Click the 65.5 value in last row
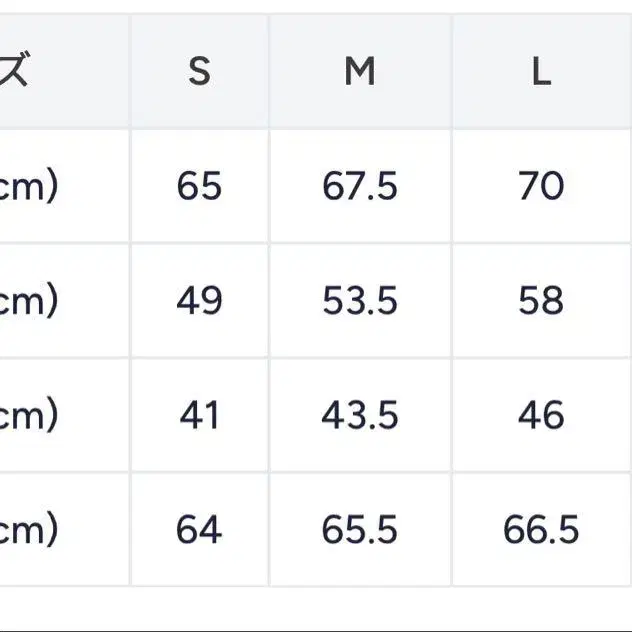632x632 pixels. pyautogui.click(x=360, y=529)
